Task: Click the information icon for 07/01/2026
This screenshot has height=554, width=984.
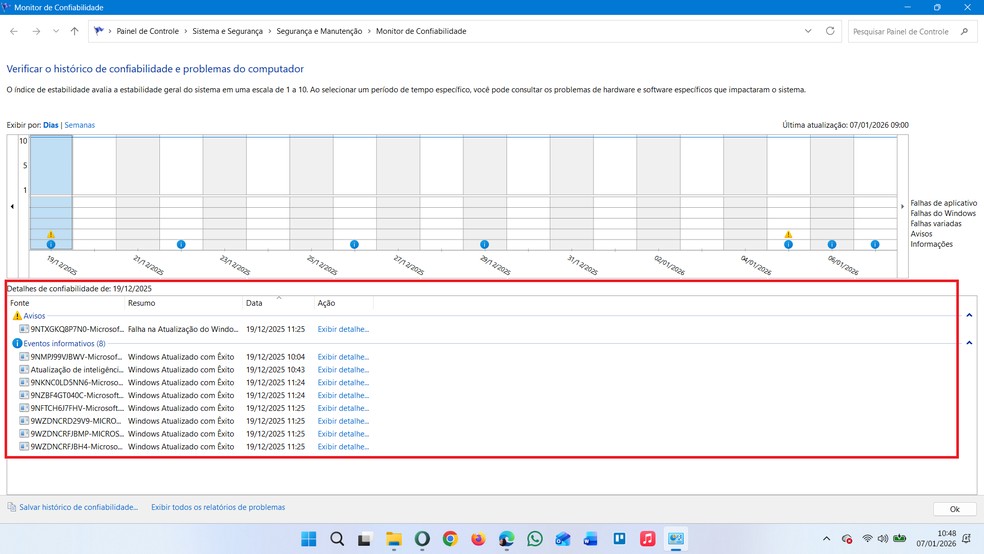Action: click(x=875, y=244)
